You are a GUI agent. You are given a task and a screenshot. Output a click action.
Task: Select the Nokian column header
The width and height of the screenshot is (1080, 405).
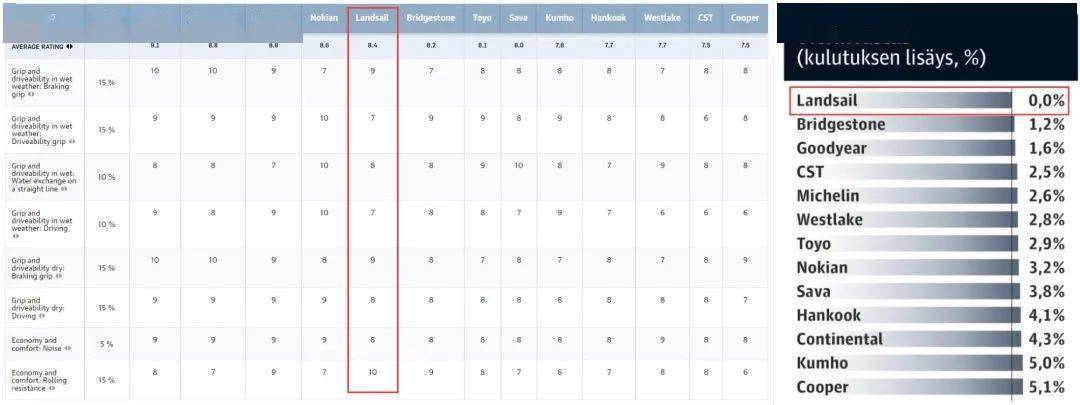click(324, 19)
